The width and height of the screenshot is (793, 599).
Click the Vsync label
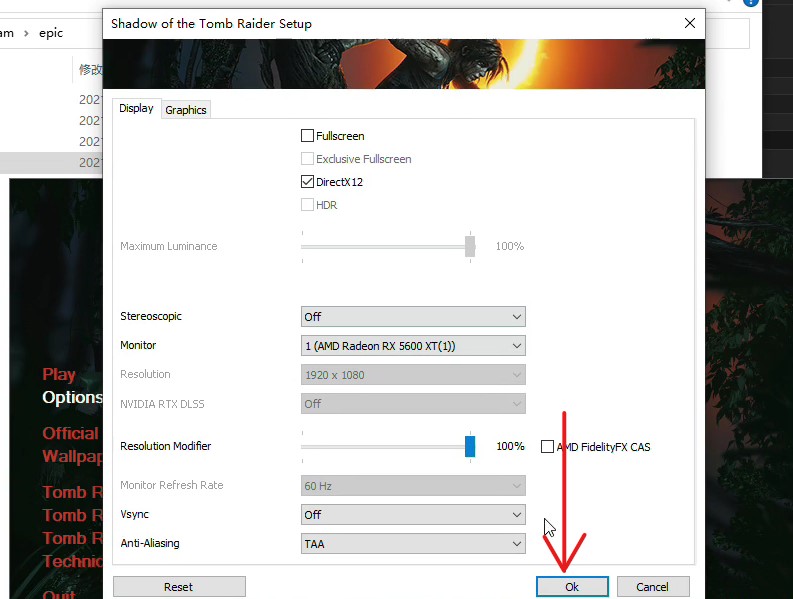[135, 515]
